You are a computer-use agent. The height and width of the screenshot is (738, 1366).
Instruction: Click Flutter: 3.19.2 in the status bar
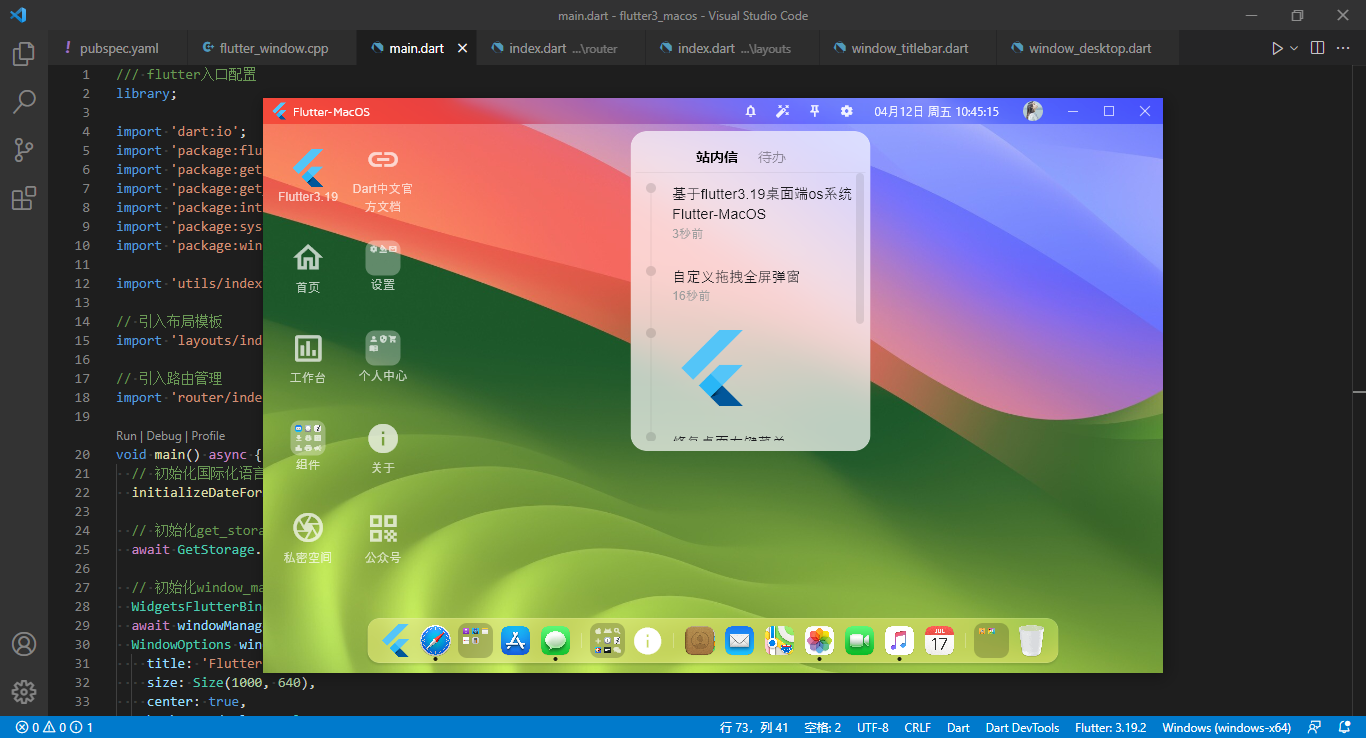pos(1111,727)
